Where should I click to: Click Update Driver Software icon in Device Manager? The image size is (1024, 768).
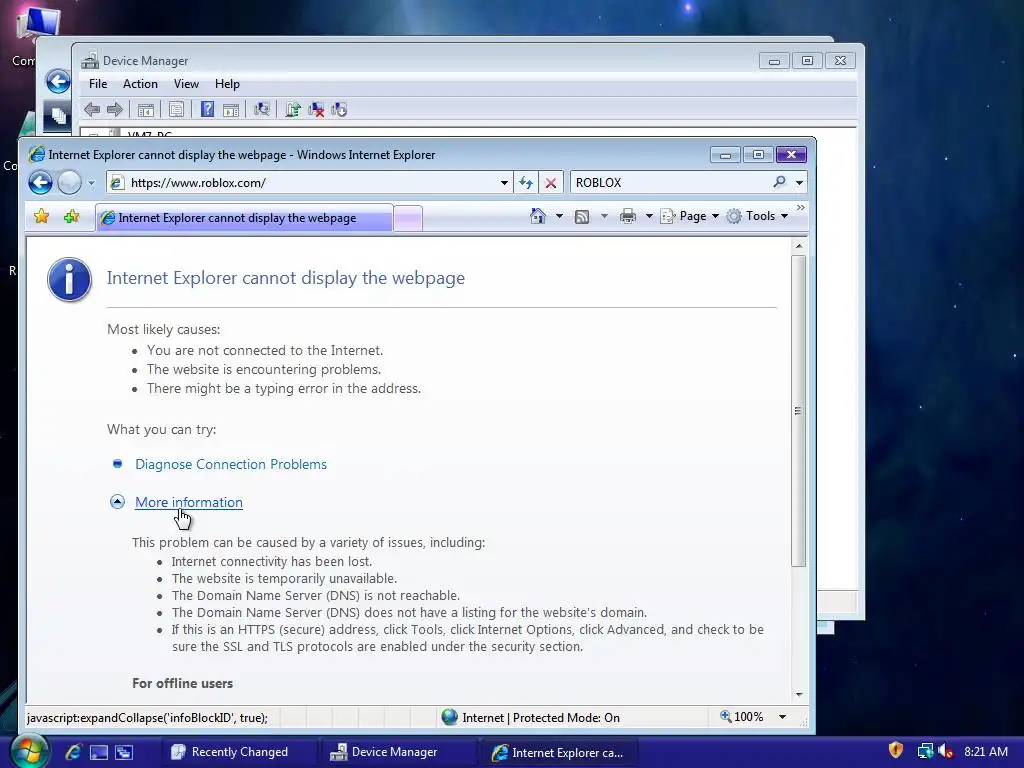[x=293, y=109]
